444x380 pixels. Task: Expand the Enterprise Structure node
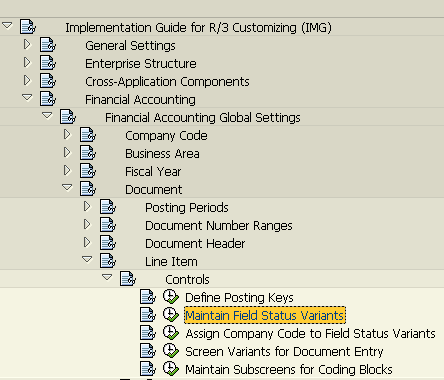click(x=27, y=62)
